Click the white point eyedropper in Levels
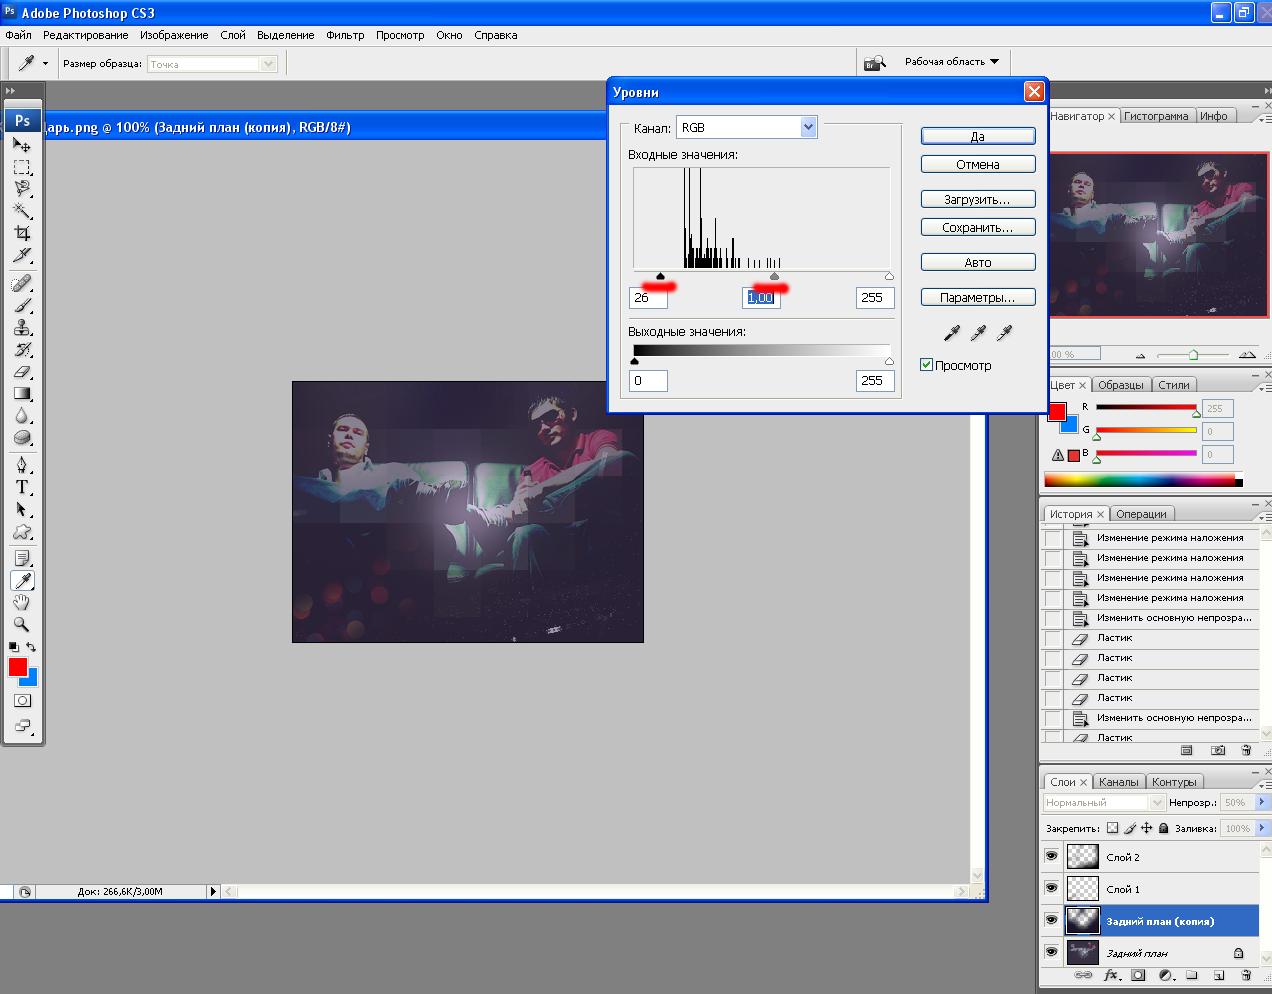The height and width of the screenshot is (994, 1272). (x=1004, y=332)
